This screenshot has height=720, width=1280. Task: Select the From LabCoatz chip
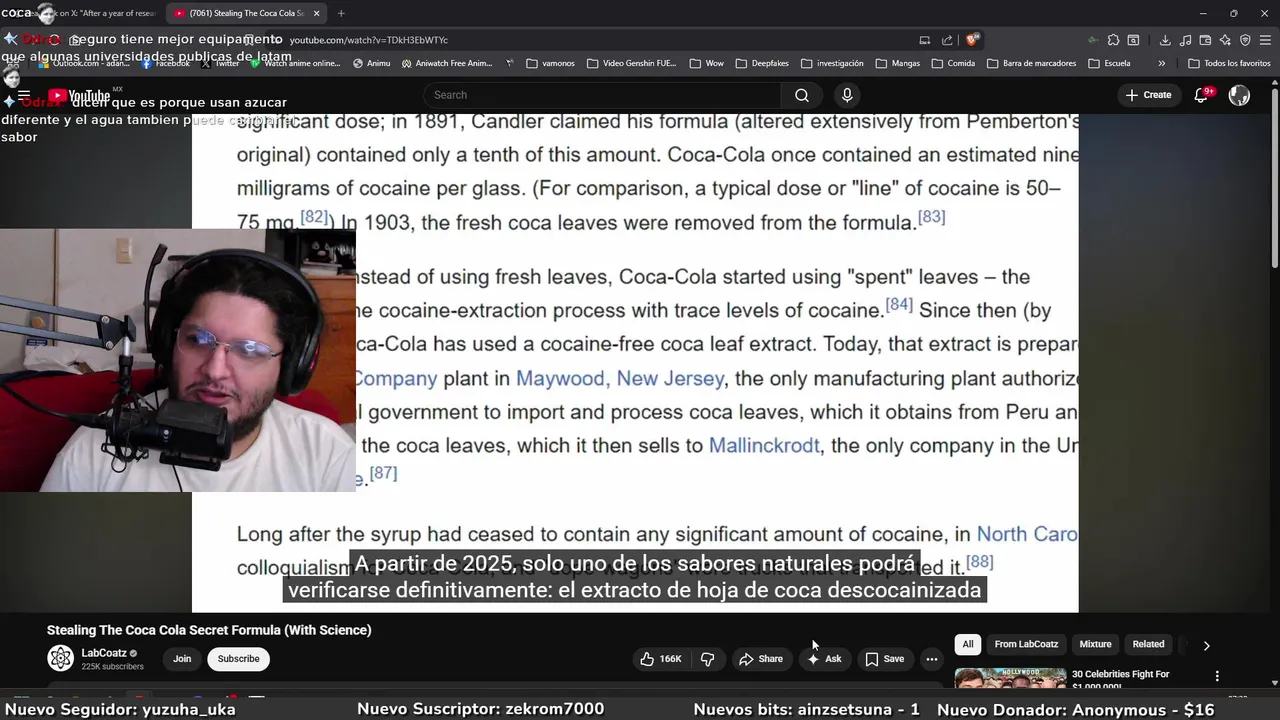[1026, 644]
